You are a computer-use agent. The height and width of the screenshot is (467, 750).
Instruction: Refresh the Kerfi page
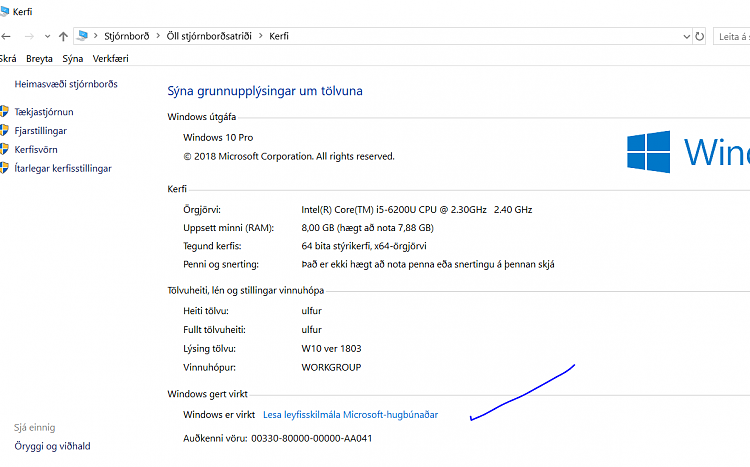point(699,36)
